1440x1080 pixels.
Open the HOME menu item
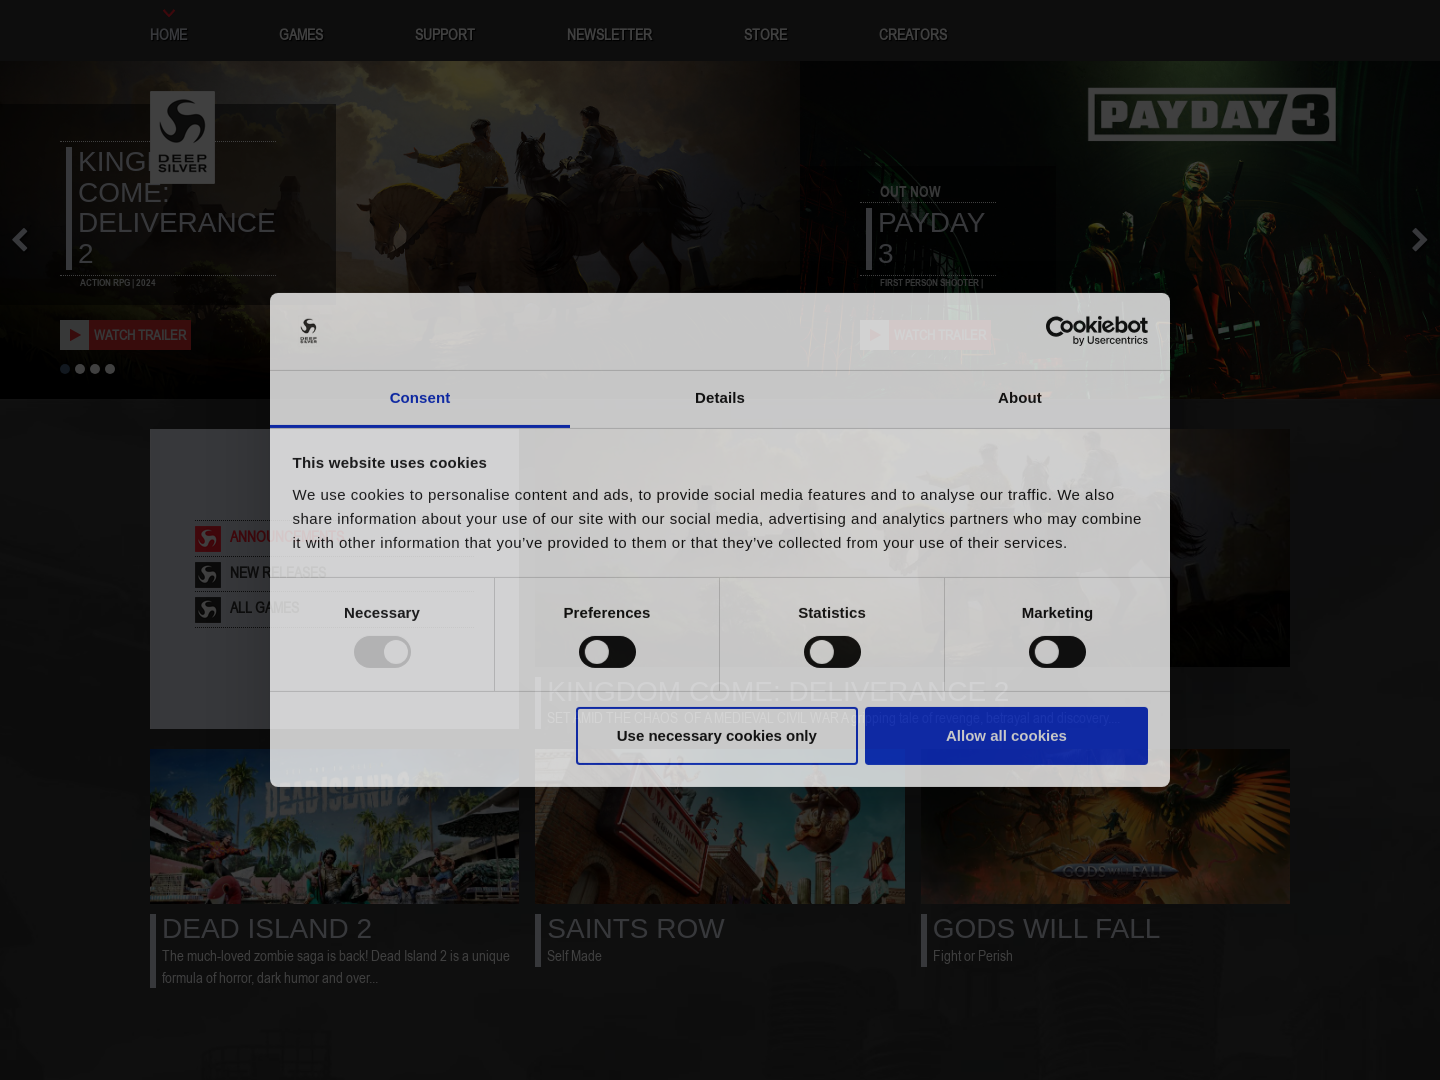pyautogui.click(x=169, y=35)
